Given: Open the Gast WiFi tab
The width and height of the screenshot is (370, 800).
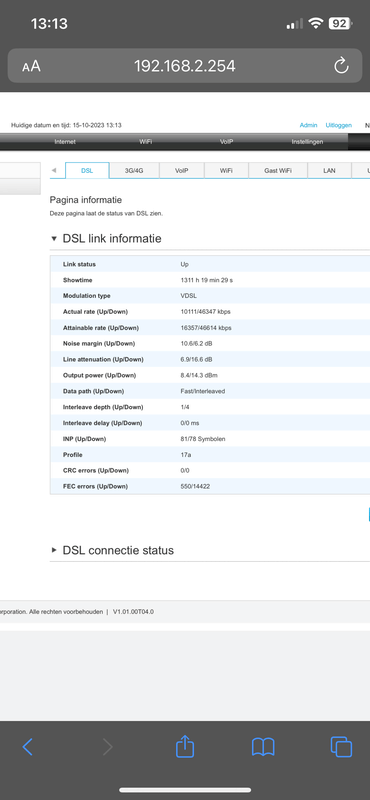Looking at the screenshot, I should (x=278, y=171).
